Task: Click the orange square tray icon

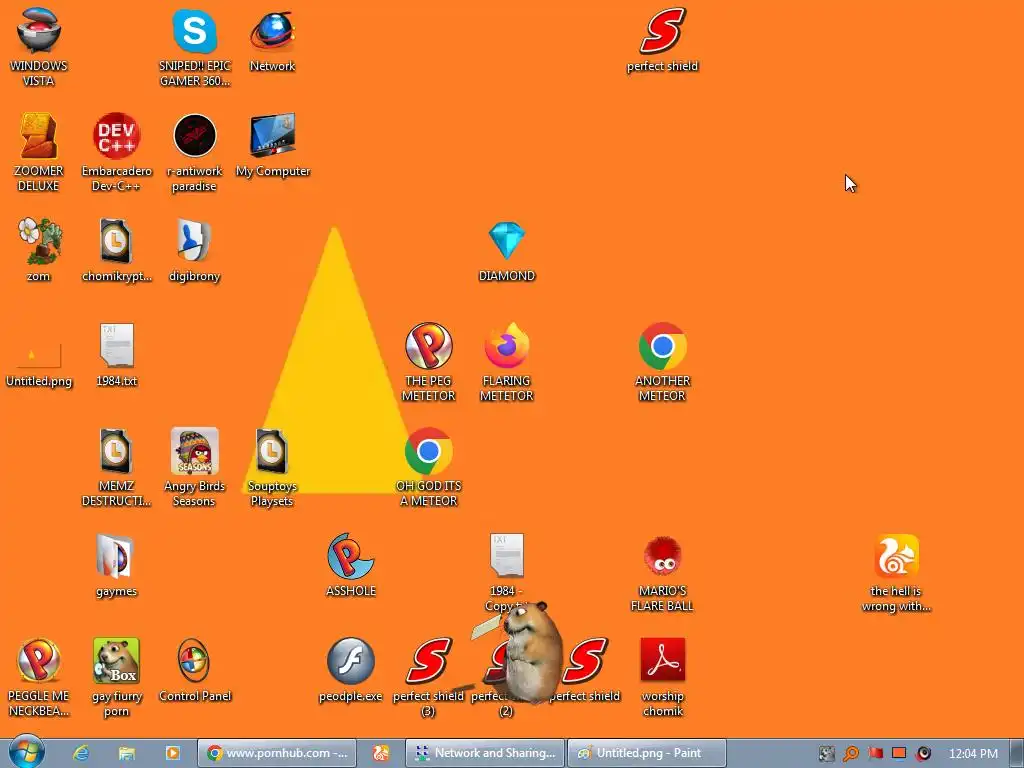Action: point(899,754)
